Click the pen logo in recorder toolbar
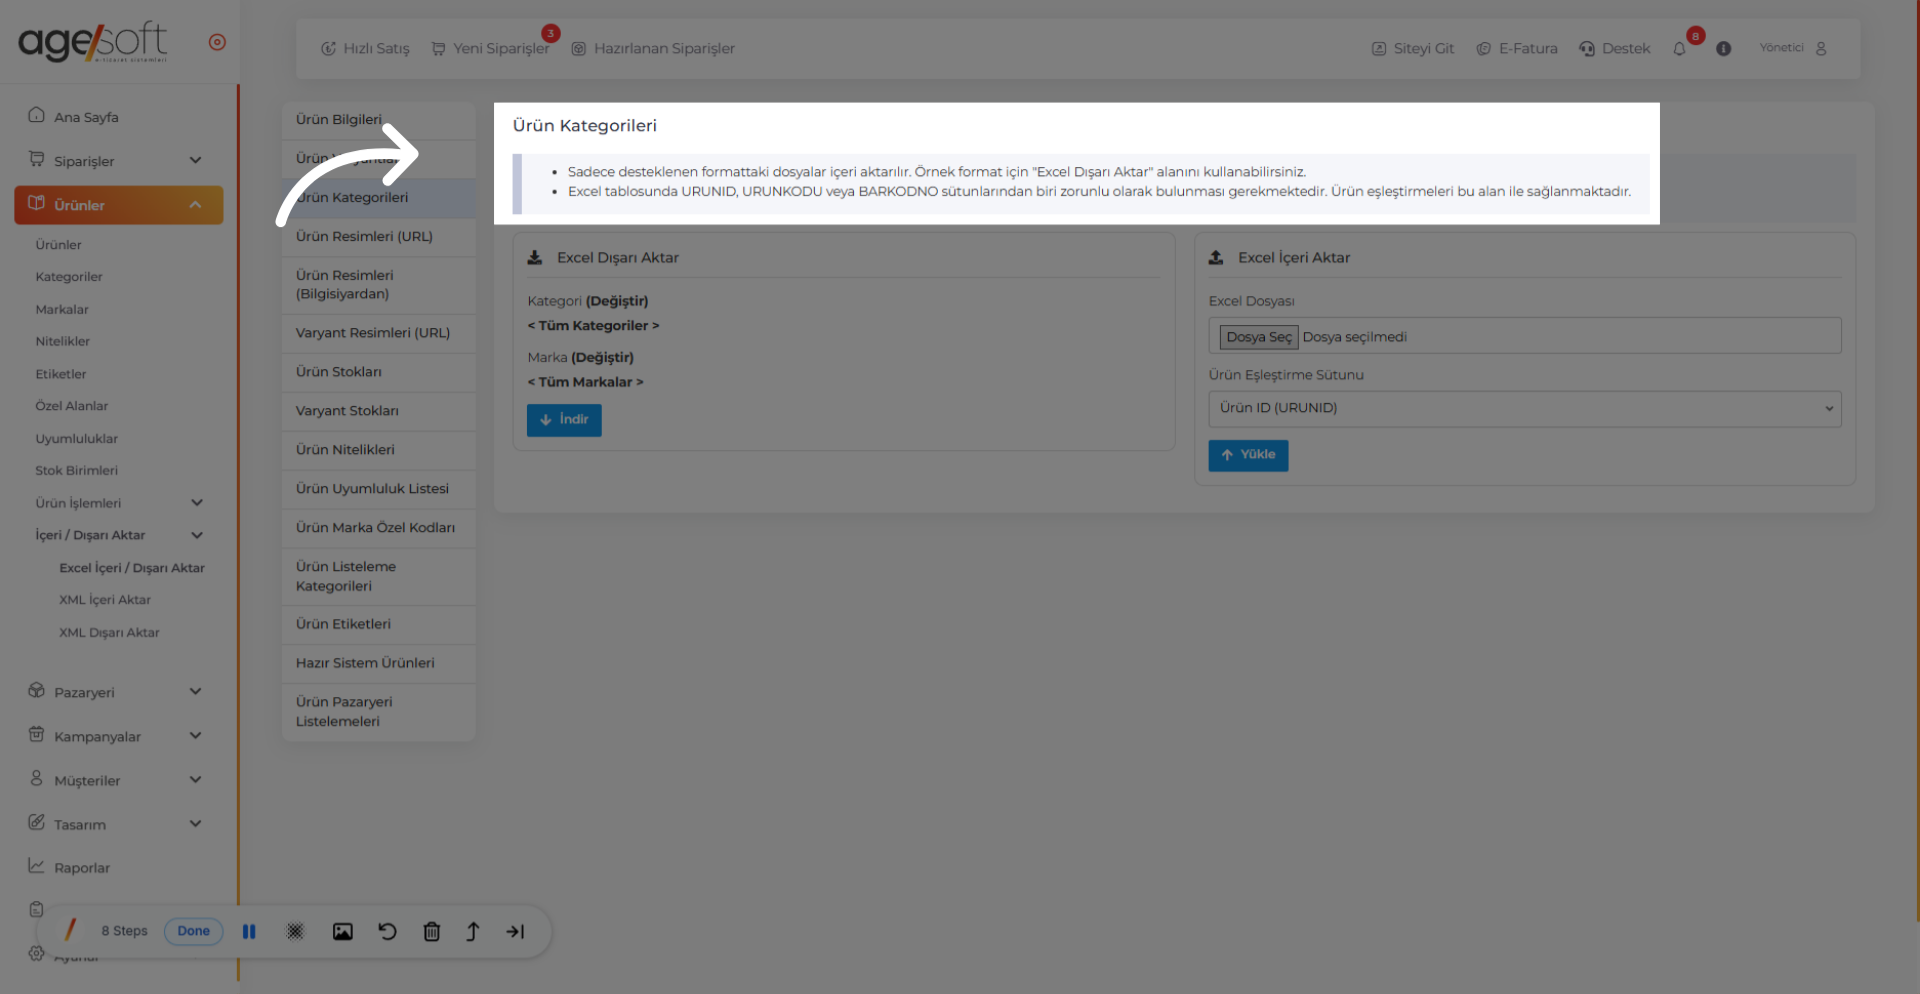This screenshot has height=994, width=1920. tap(70, 930)
